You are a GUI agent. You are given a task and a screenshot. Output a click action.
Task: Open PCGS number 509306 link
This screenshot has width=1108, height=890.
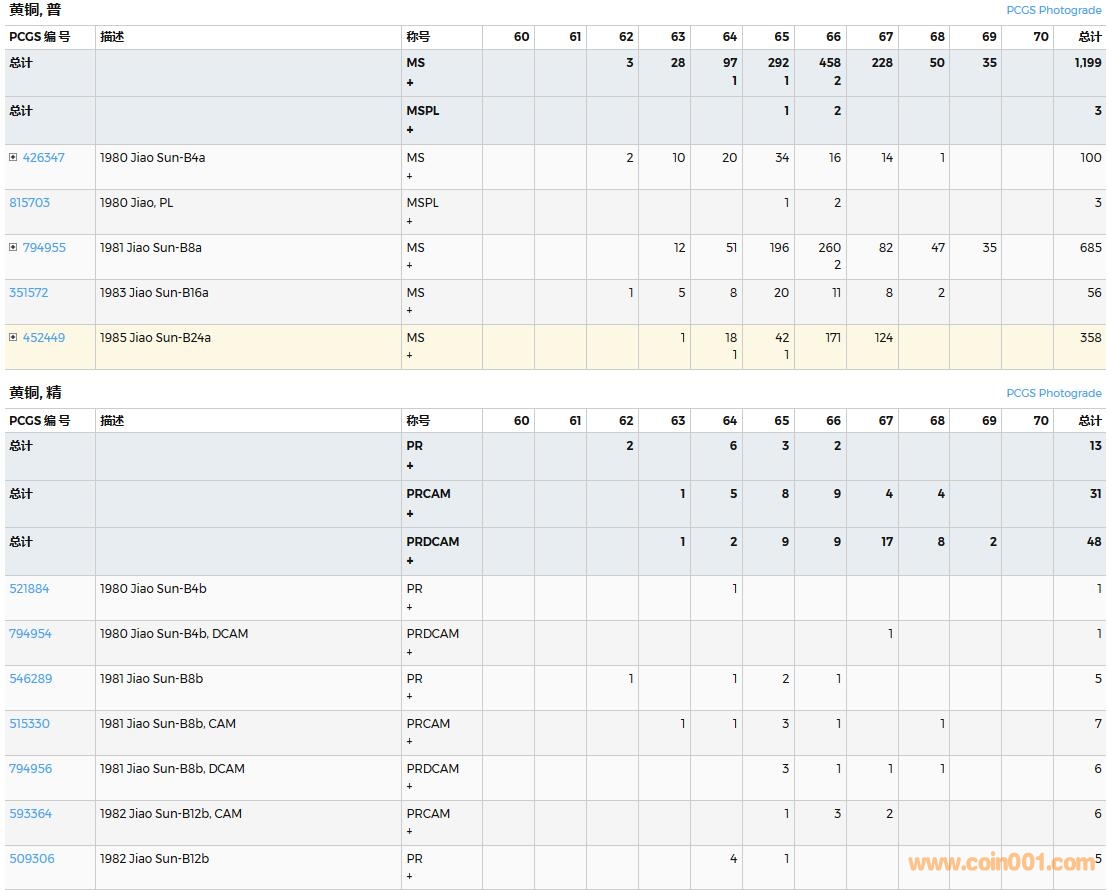coord(30,859)
